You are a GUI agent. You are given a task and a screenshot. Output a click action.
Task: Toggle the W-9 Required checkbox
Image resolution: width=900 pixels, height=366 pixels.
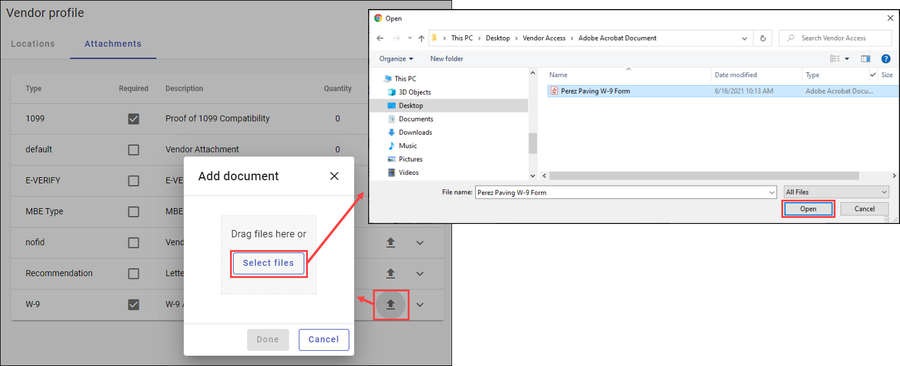tap(133, 305)
